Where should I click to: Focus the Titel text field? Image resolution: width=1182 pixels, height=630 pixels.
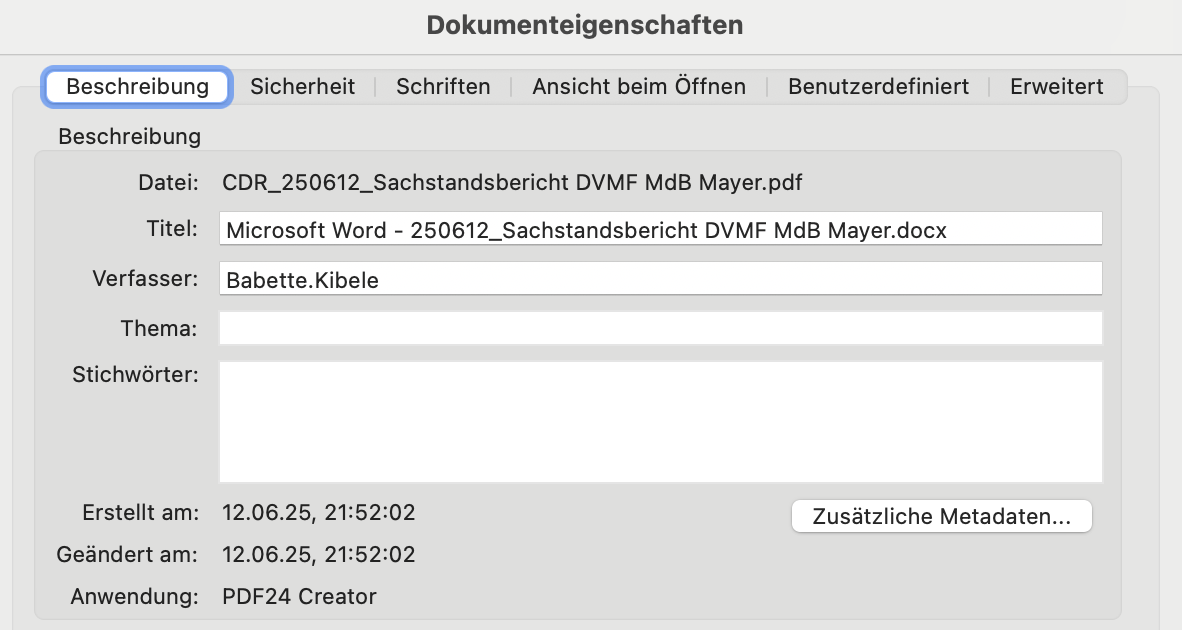(660, 229)
